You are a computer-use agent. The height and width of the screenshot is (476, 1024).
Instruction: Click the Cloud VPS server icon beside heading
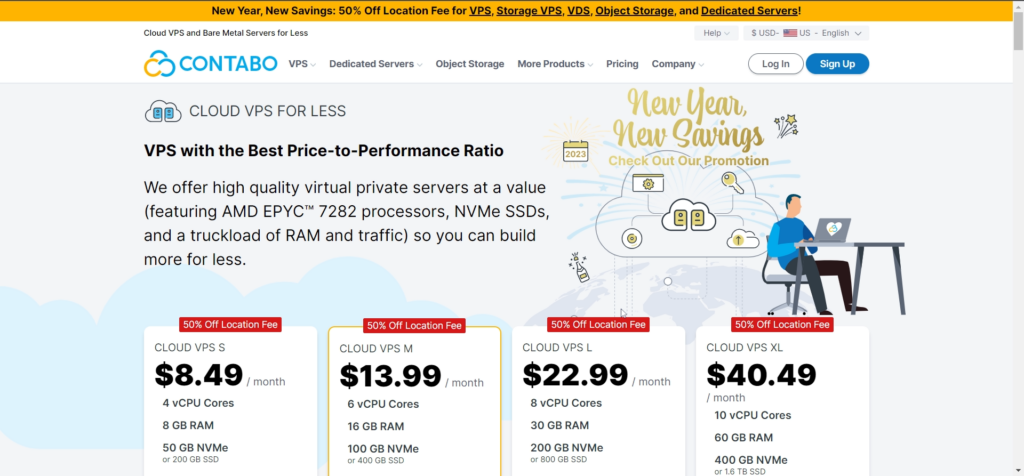tap(163, 112)
